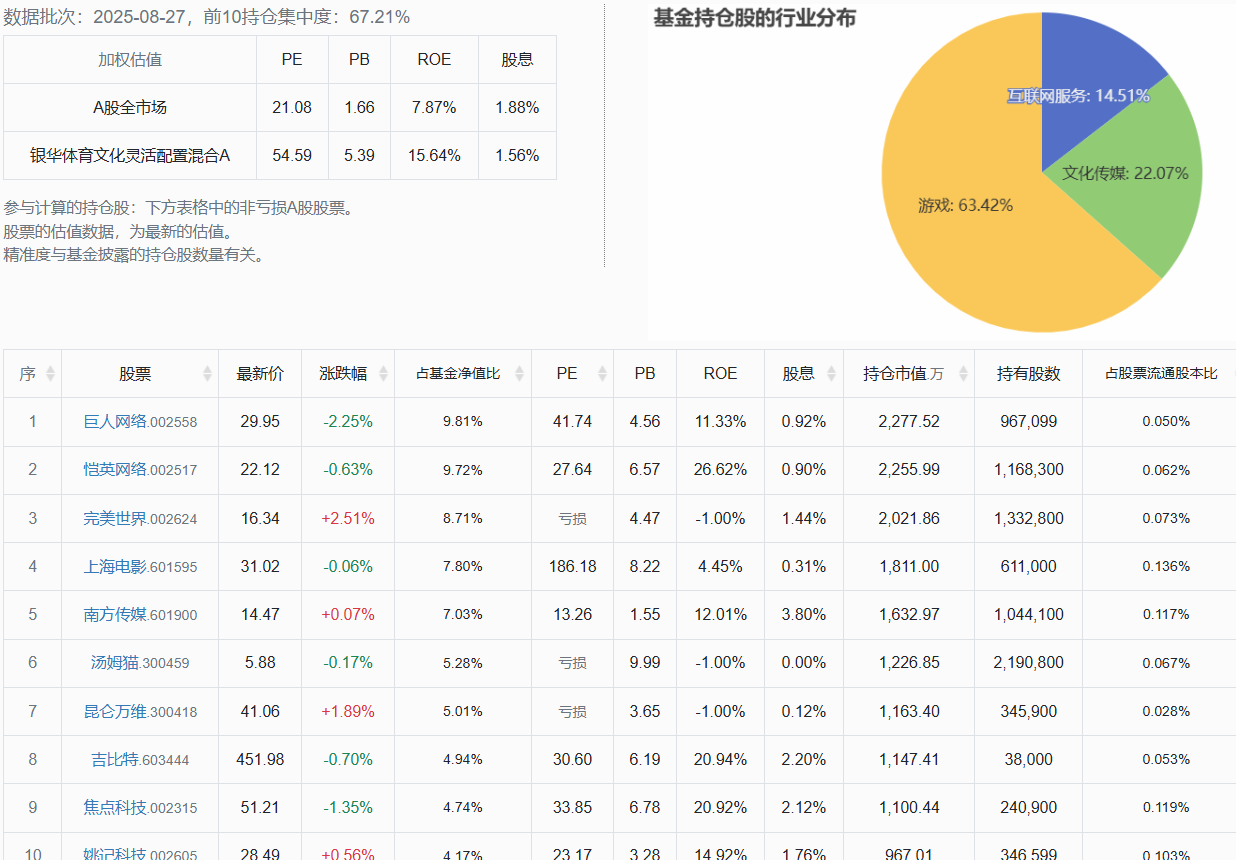Click fund ROE value 15.64%

pos(434,155)
